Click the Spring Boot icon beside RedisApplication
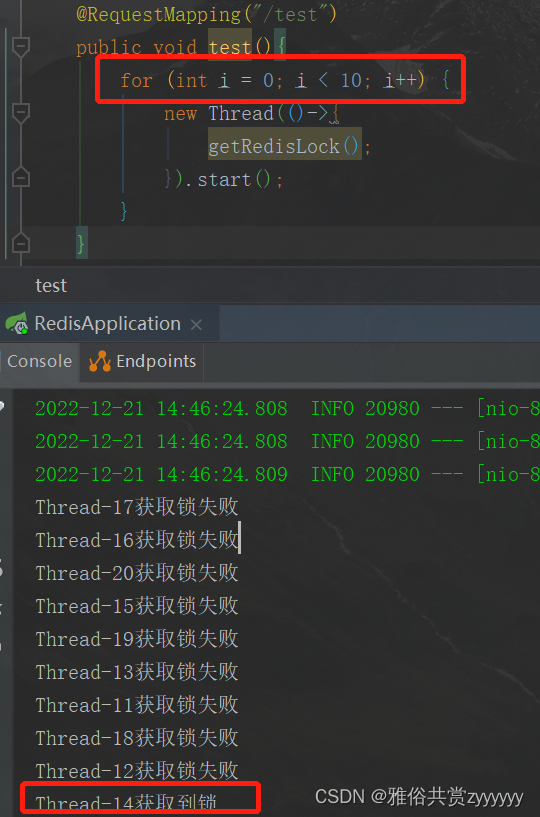540x817 pixels. pyautogui.click(x=17, y=324)
